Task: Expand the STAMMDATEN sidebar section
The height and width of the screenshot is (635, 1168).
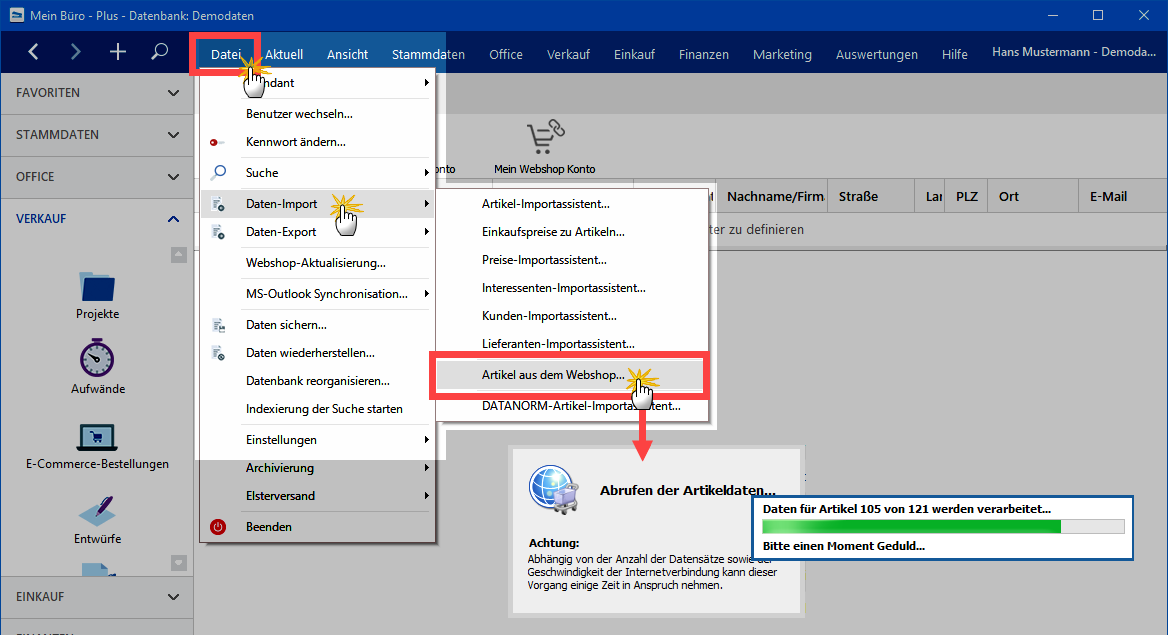Action: (x=97, y=135)
